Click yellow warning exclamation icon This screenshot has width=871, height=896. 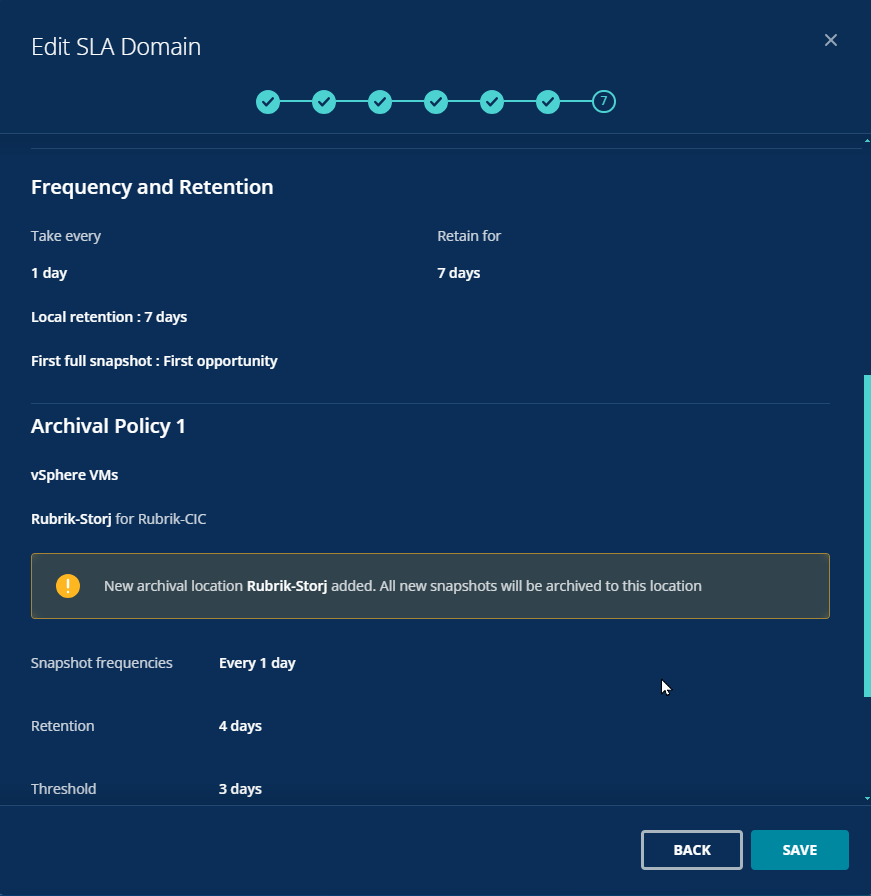(x=68, y=586)
